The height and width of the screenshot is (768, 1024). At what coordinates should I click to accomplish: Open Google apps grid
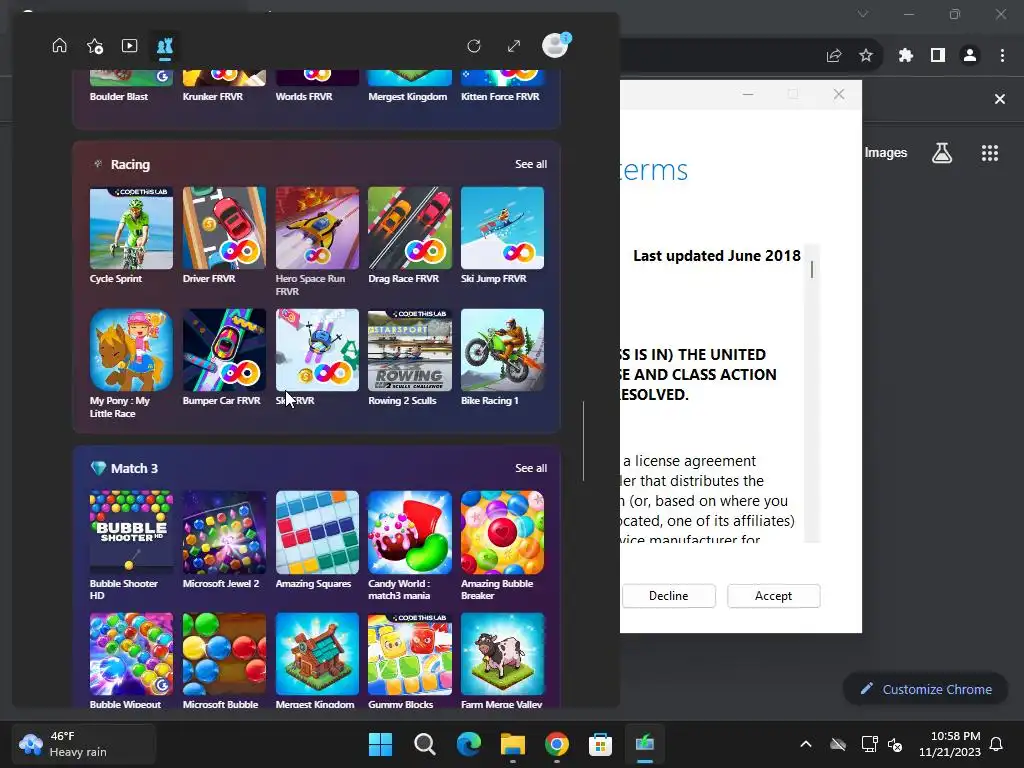click(x=990, y=153)
